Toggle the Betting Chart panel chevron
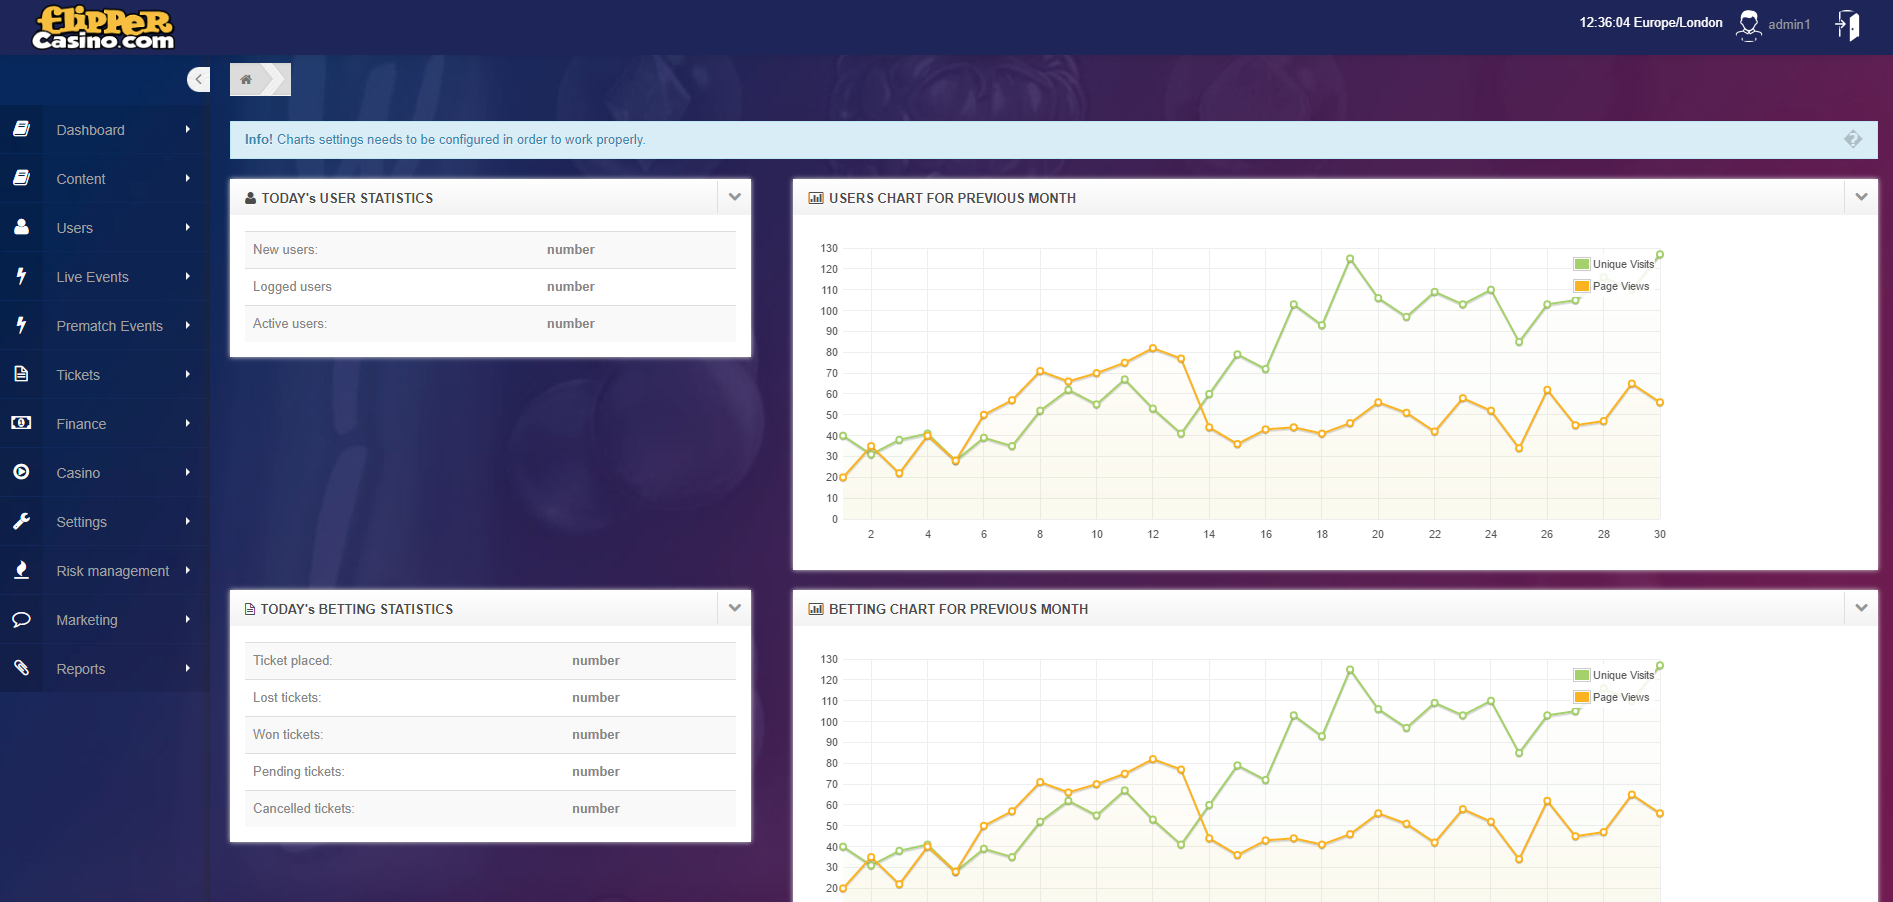Screen dimensions: 1893x902 (x=1861, y=608)
